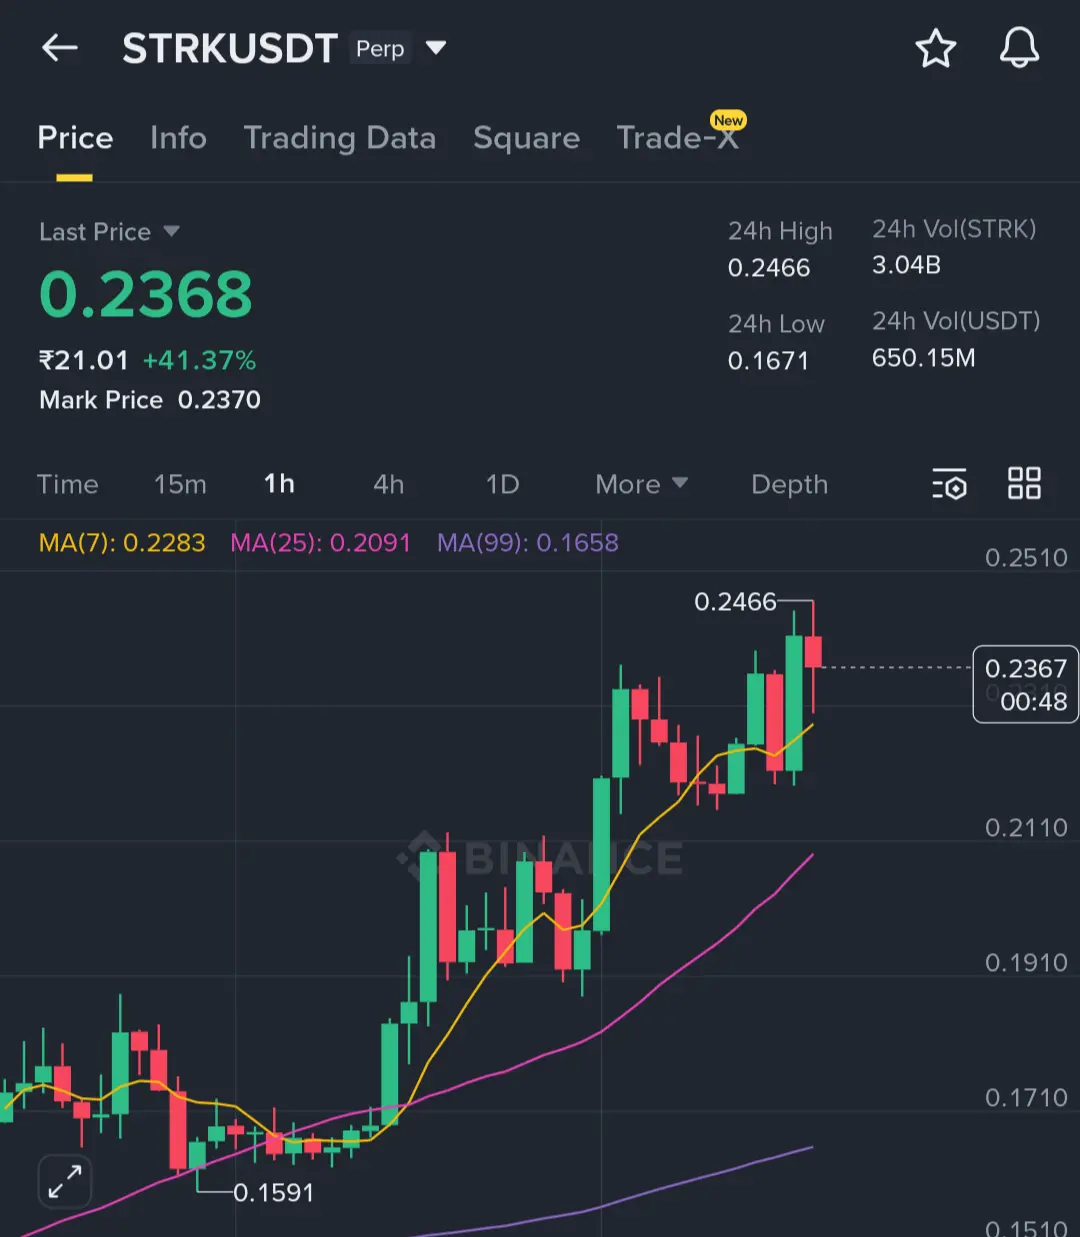Screen dimensions: 1080x1237
Task: Add STRKUSDT to favorites with star icon
Action: [x=936, y=48]
